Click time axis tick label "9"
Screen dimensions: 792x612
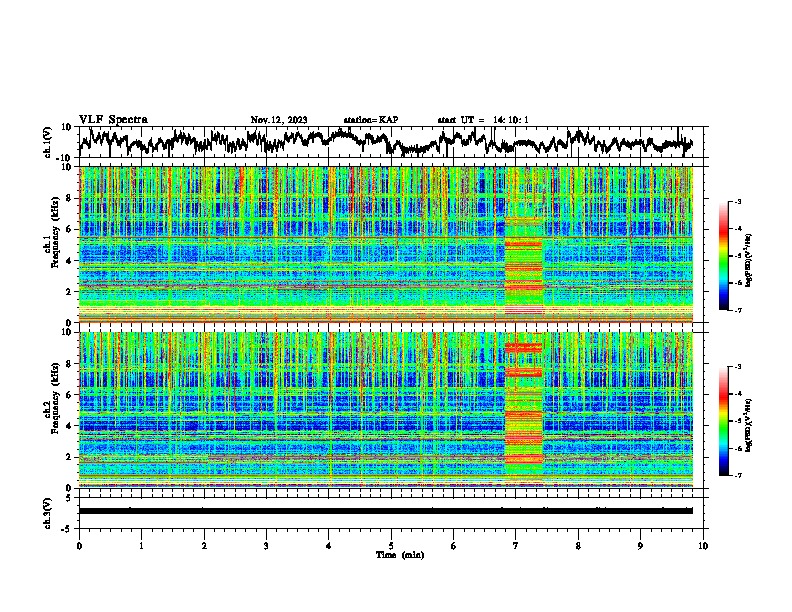pyautogui.click(x=640, y=546)
